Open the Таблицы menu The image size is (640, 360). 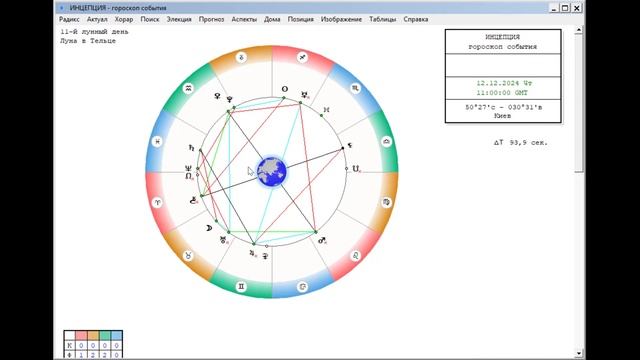point(382,19)
